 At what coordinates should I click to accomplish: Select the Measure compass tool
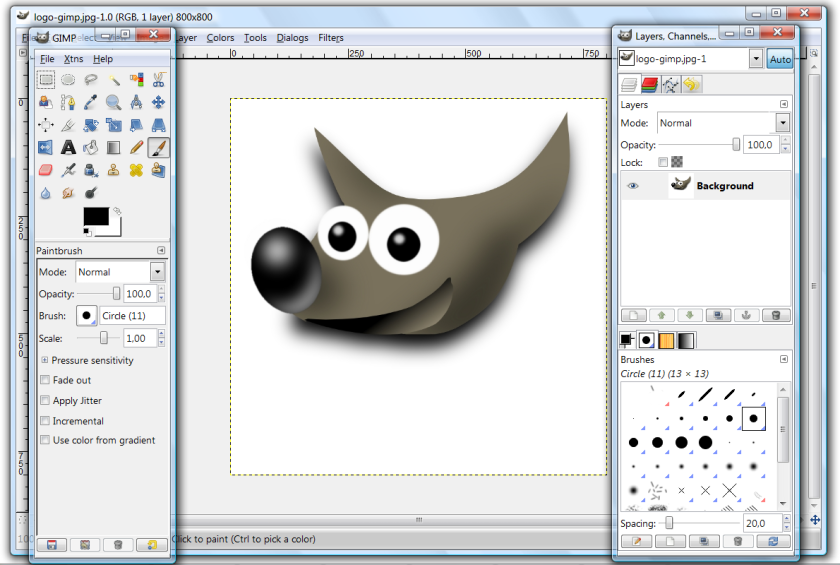coord(136,102)
